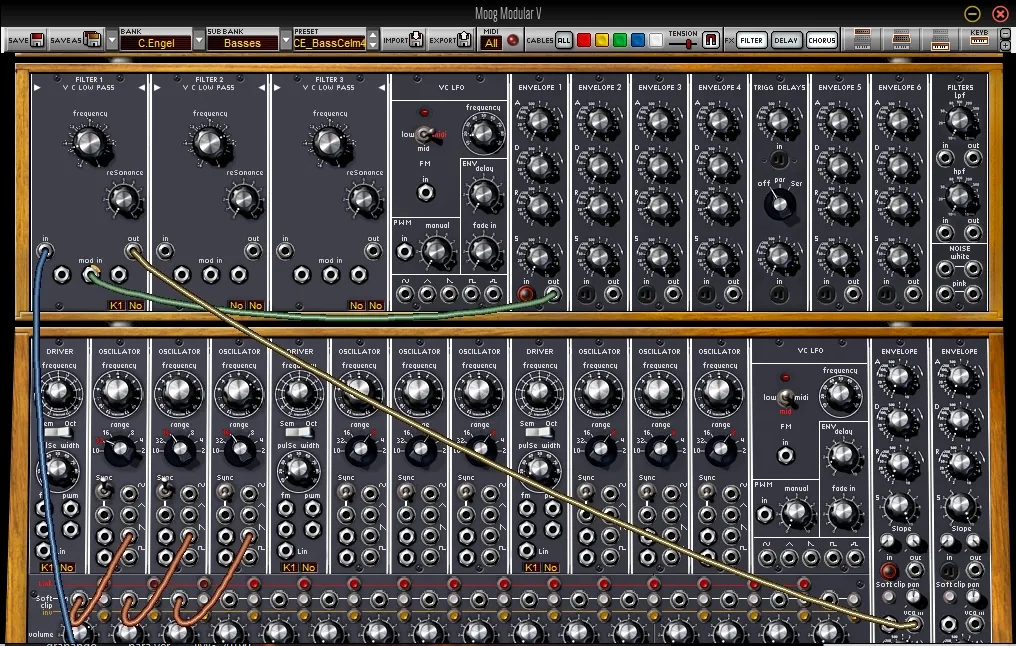Click the minus zoom icon in toolbar
Screen dimensions: 1016x646
(x=1006, y=33)
